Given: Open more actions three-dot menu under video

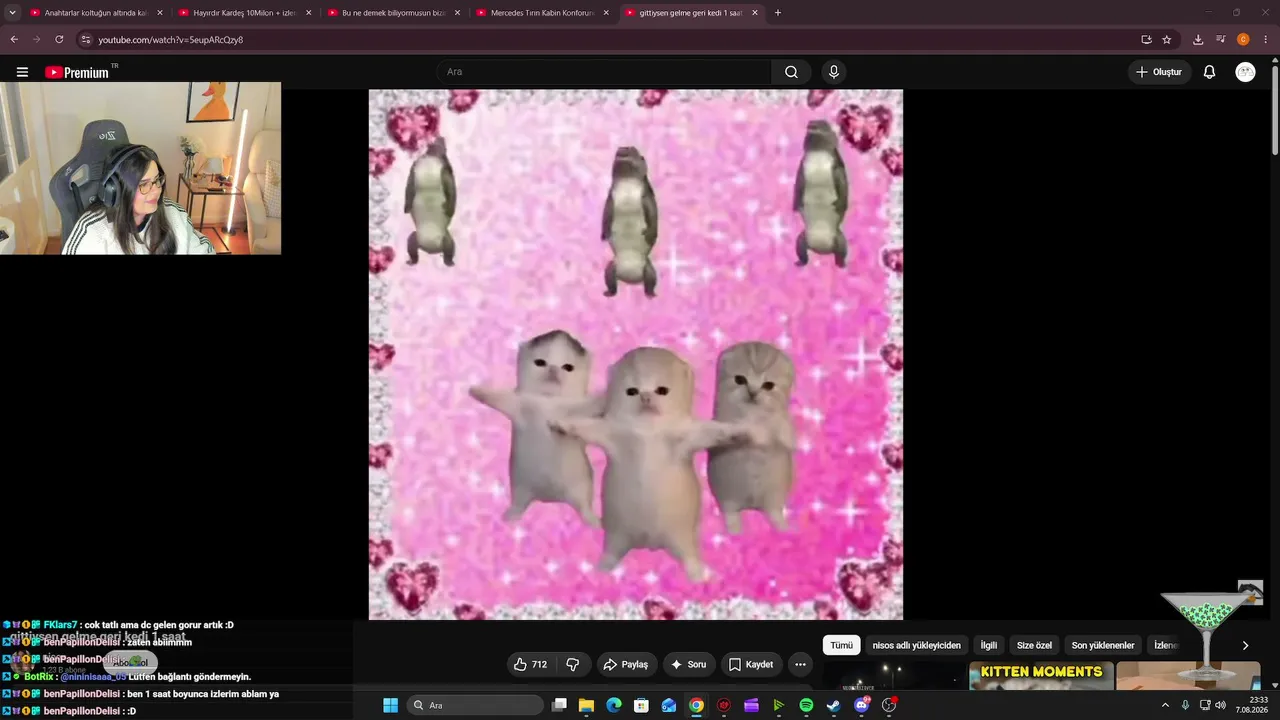Looking at the screenshot, I should click(x=800, y=664).
